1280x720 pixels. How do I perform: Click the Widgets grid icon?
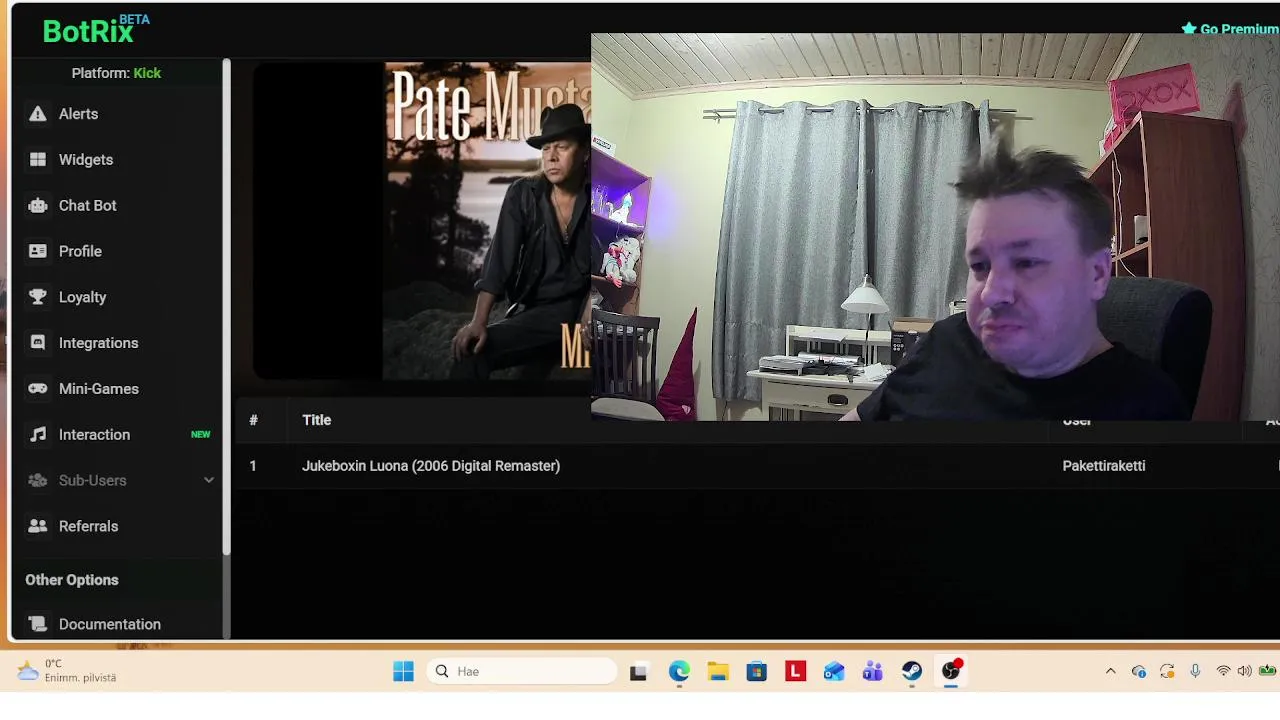pyautogui.click(x=38, y=160)
